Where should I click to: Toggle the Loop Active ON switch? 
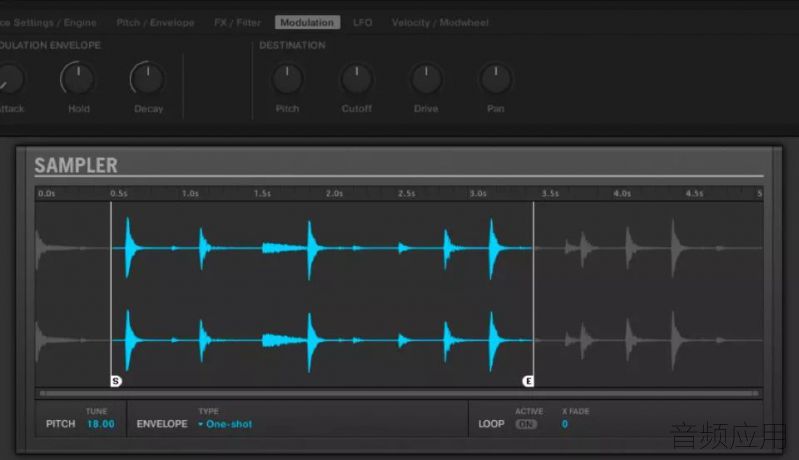click(526, 424)
